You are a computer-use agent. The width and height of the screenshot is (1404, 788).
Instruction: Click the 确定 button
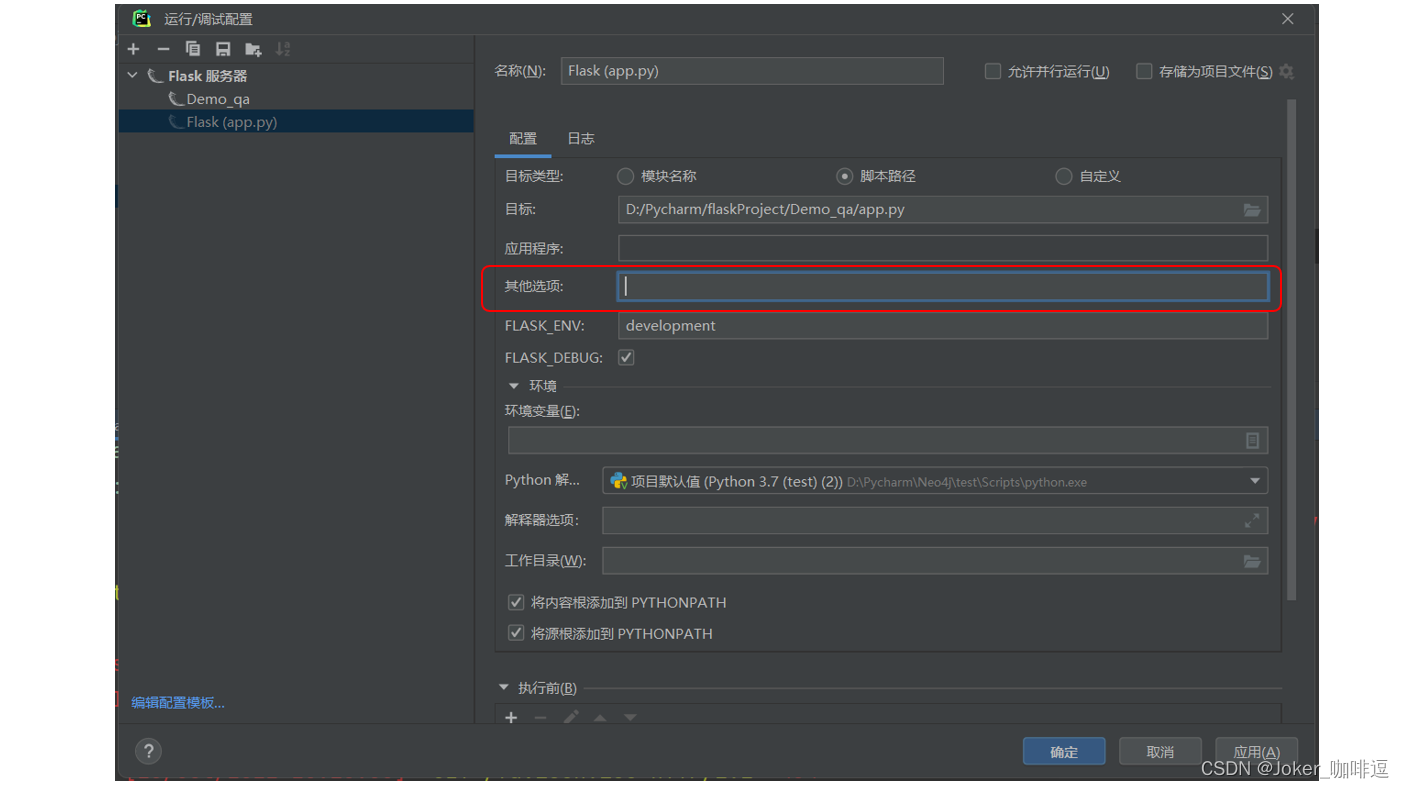(x=1064, y=752)
